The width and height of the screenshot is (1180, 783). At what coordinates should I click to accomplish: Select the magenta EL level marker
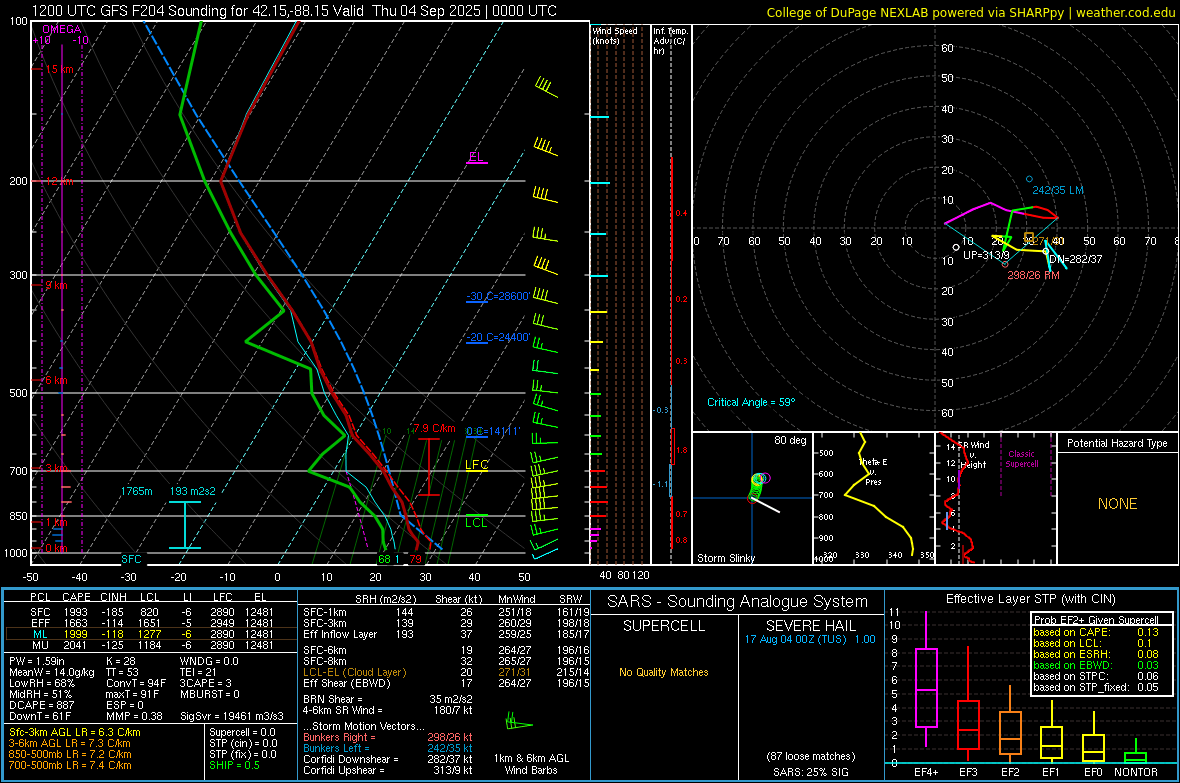click(476, 157)
